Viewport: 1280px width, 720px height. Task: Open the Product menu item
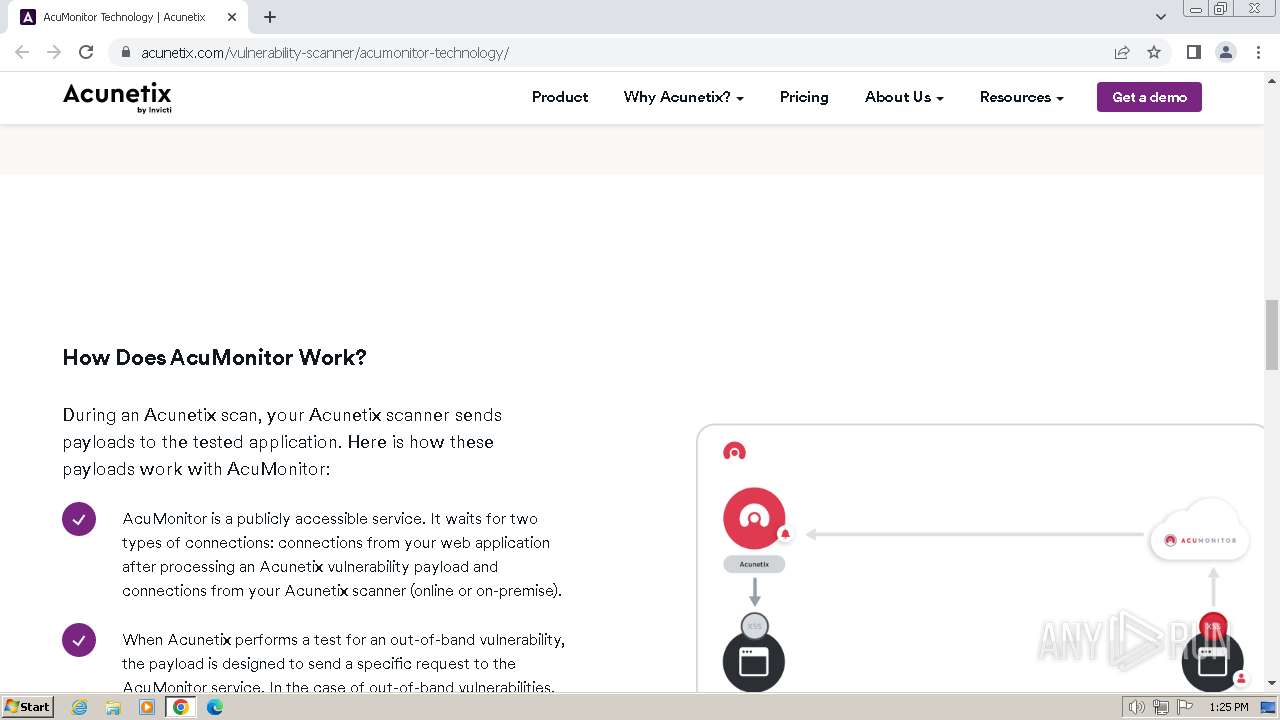[560, 97]
